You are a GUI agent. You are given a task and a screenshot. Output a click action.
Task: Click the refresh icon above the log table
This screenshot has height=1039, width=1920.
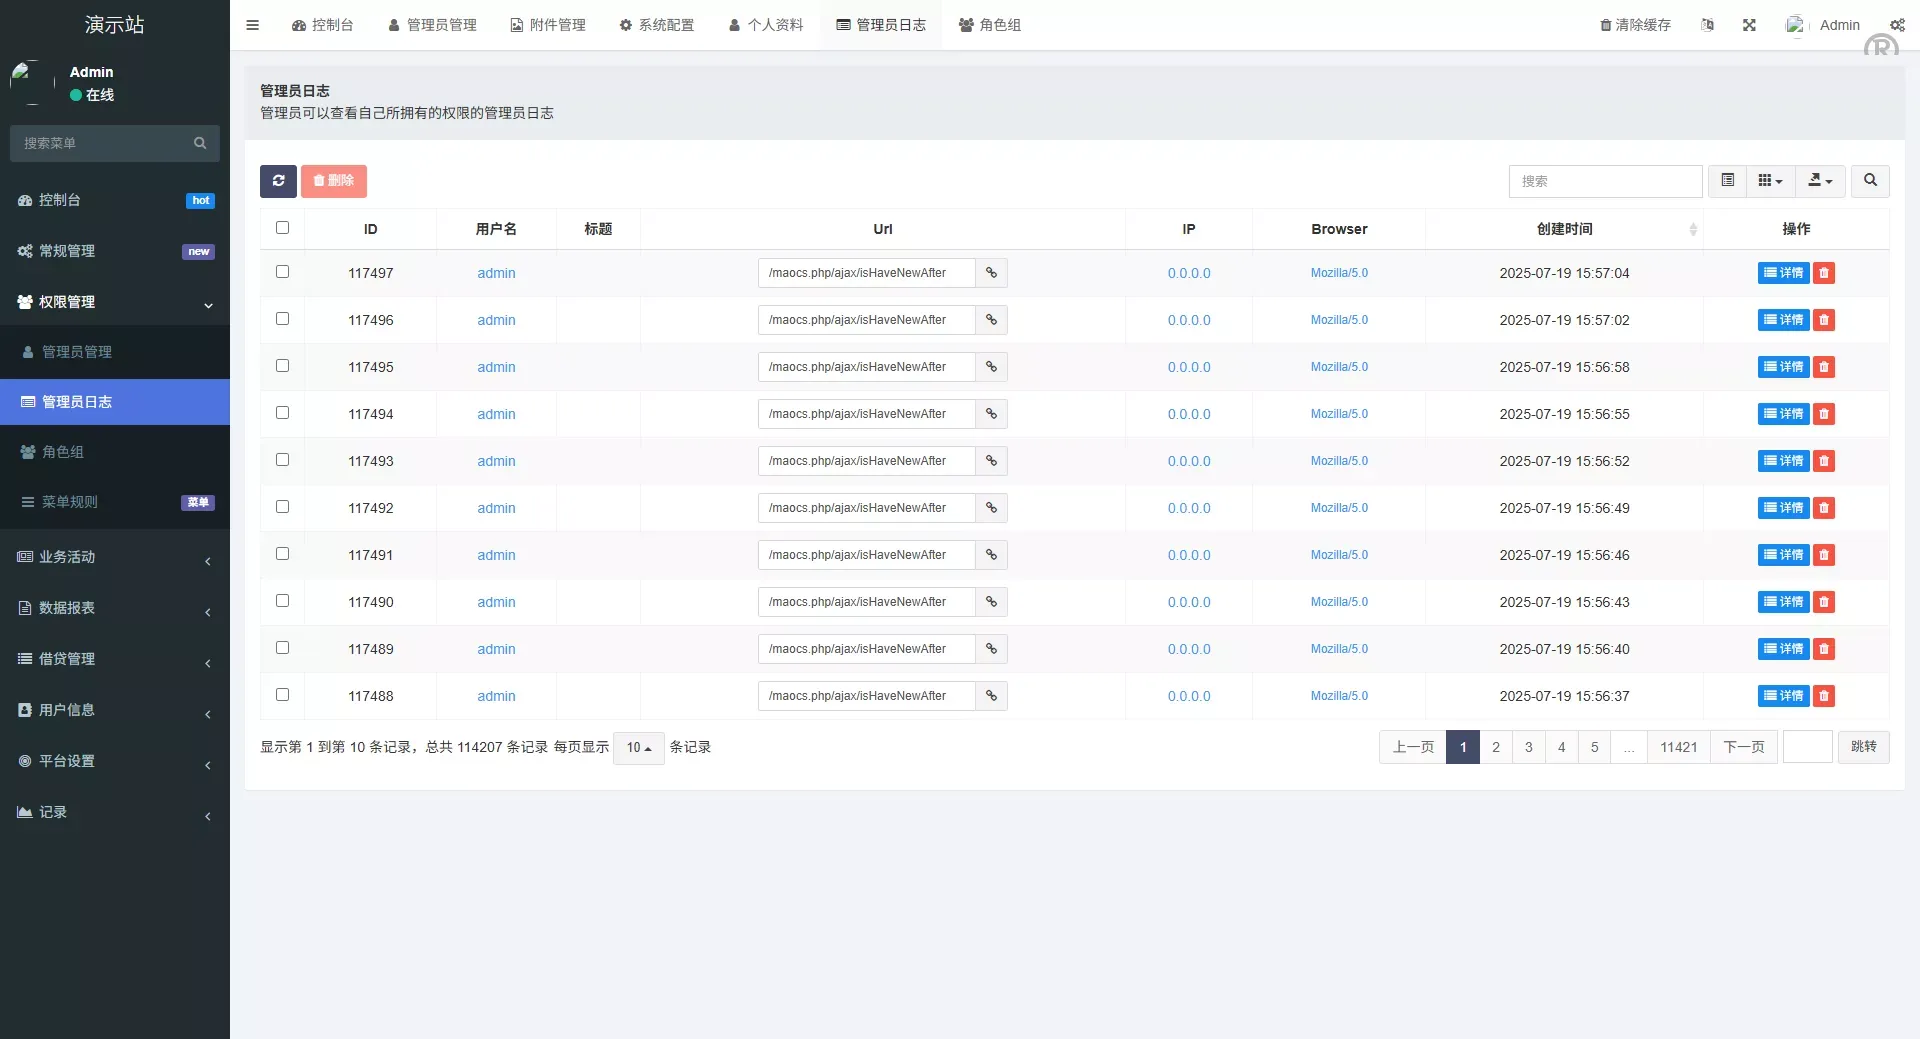(278, 181)
